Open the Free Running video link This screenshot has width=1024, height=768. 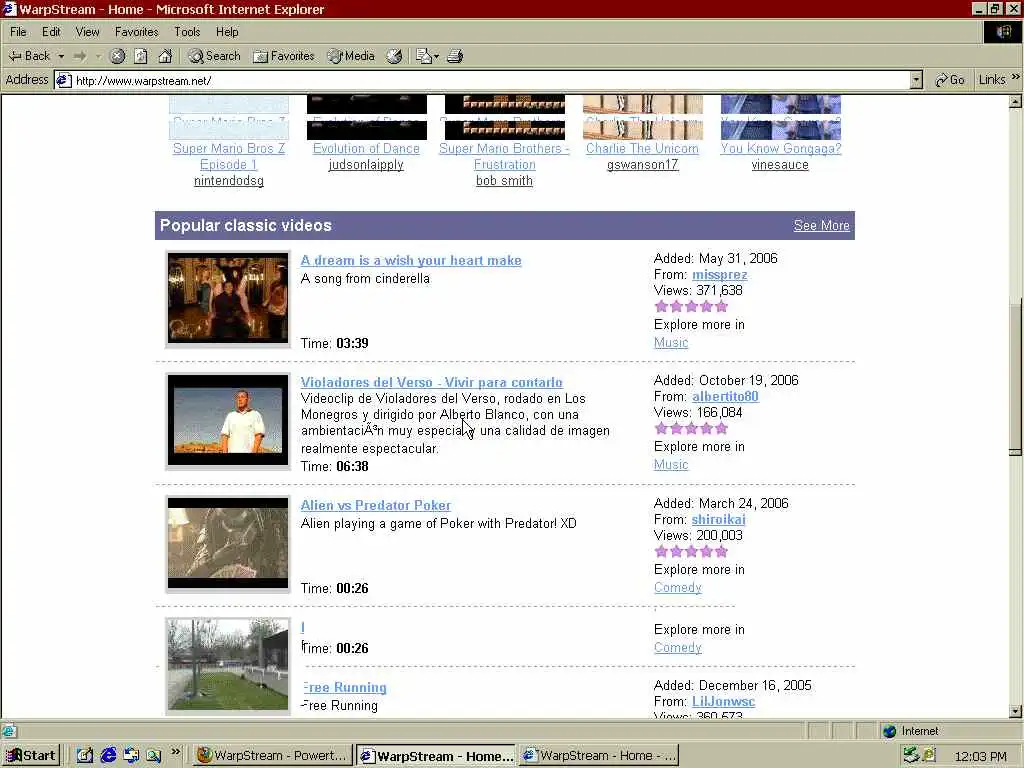[345, 688]
